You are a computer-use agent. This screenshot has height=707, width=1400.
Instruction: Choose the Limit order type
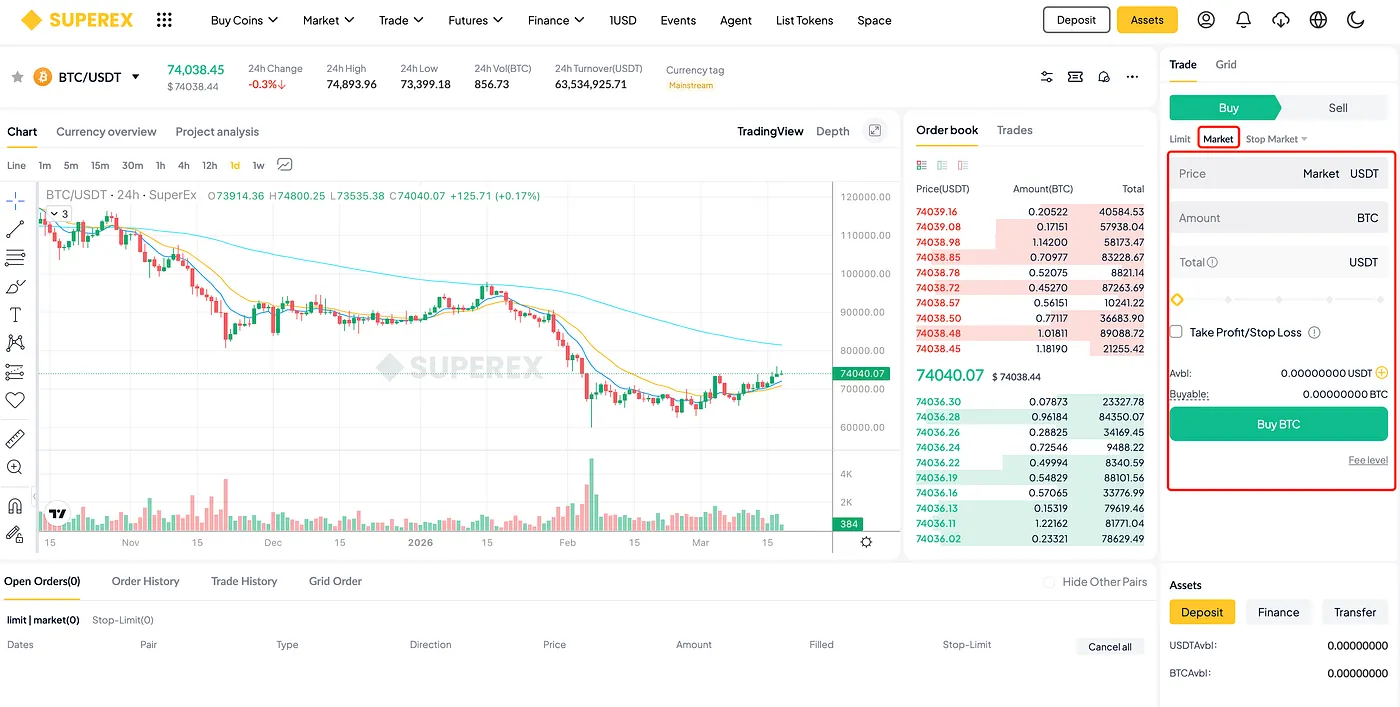[x=1180, y=139]
